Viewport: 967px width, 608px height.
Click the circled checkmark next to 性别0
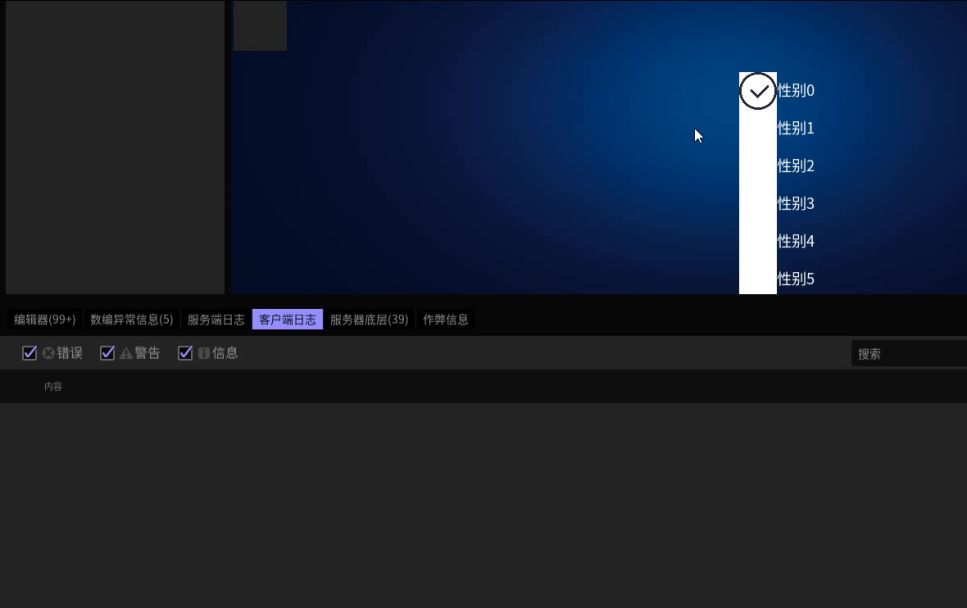click(758, 91)
